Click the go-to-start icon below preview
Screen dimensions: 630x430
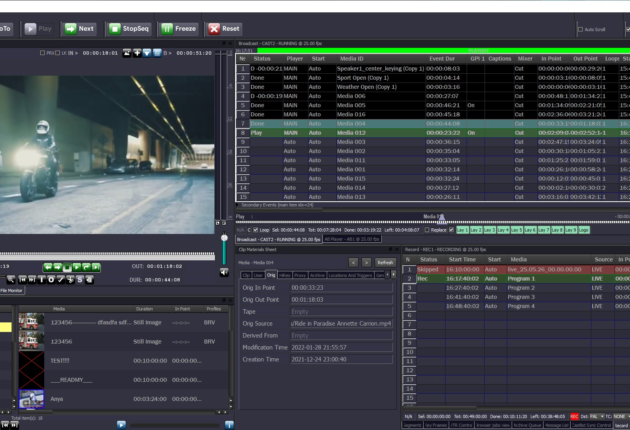click(22, 280)
